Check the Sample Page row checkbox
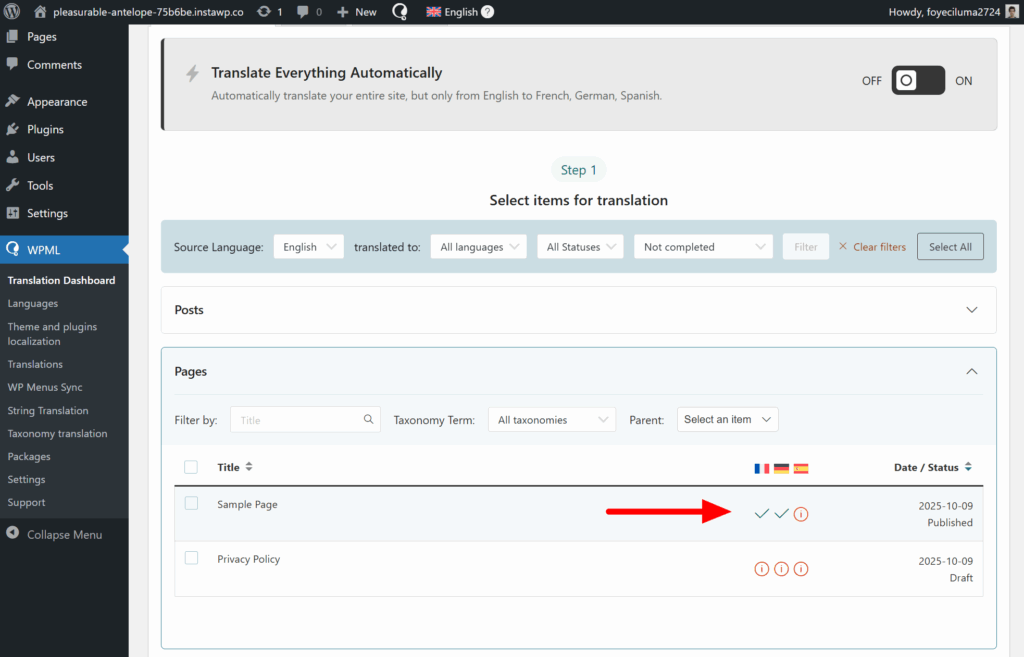Image resolution: width=1024 pixels, height=657 pixels. (191, 504)
